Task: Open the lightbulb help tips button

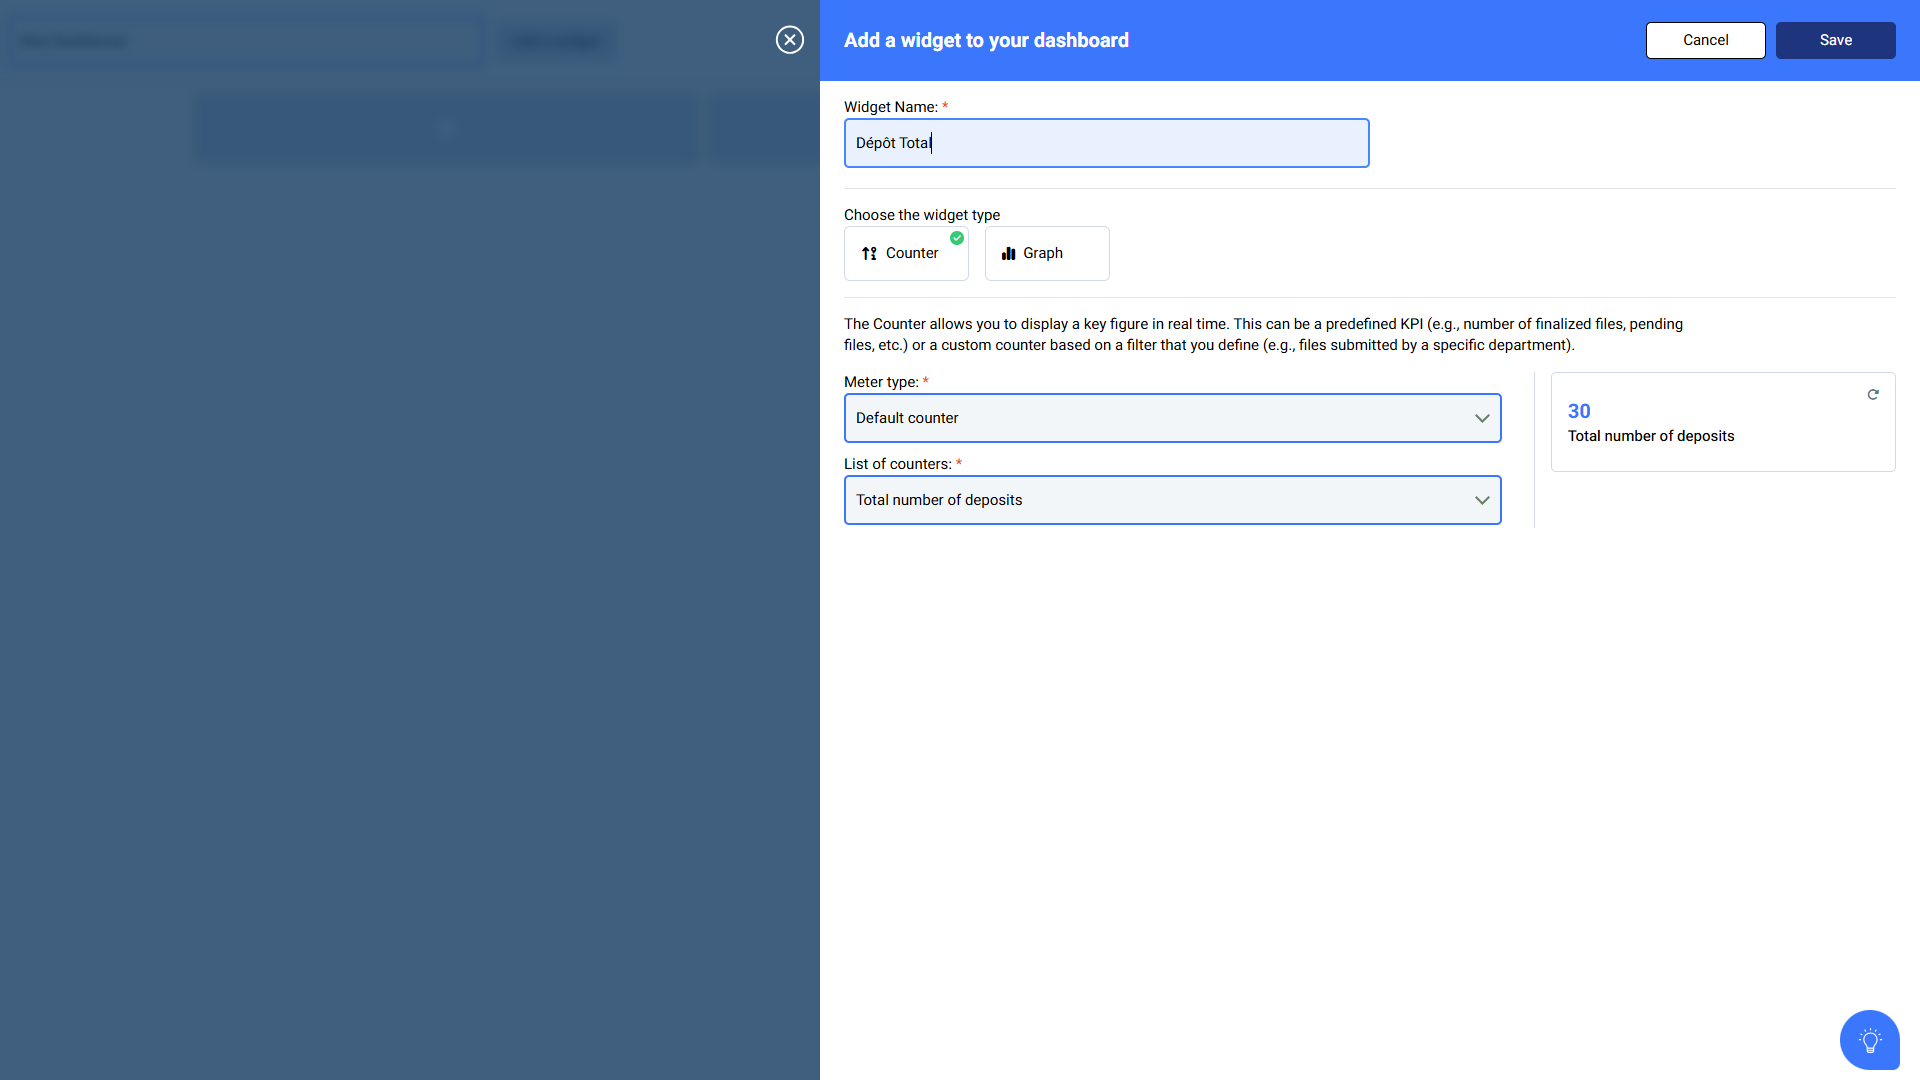Action: [x=1869, y=1040]
